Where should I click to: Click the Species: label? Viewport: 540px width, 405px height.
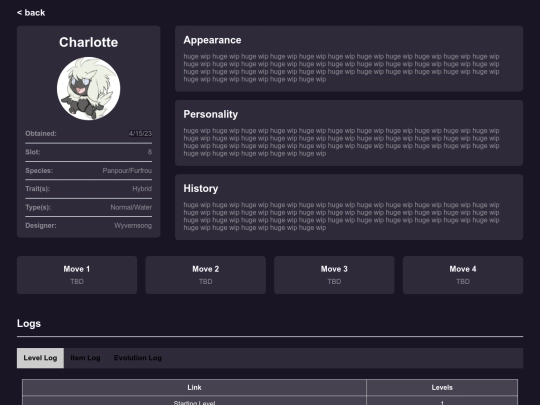pyautogui.click(x=39, y=170)
